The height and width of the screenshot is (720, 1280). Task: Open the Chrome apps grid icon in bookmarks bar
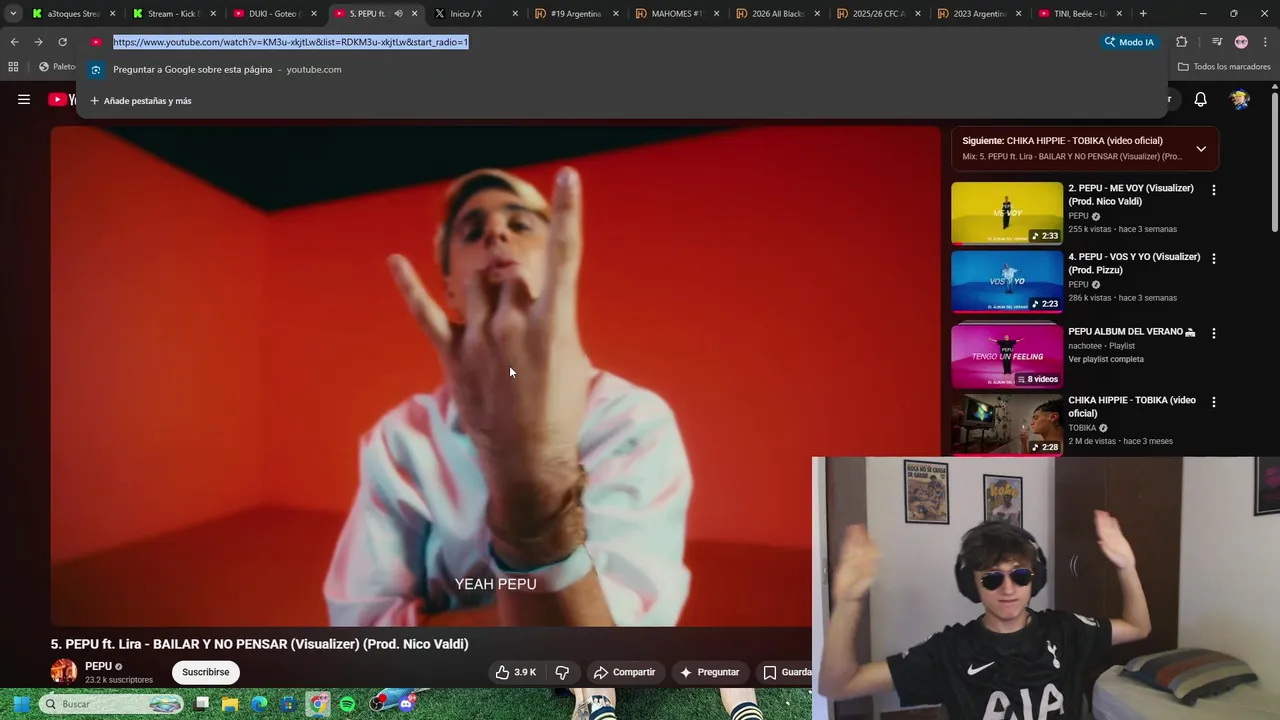(x=13, y=67)
